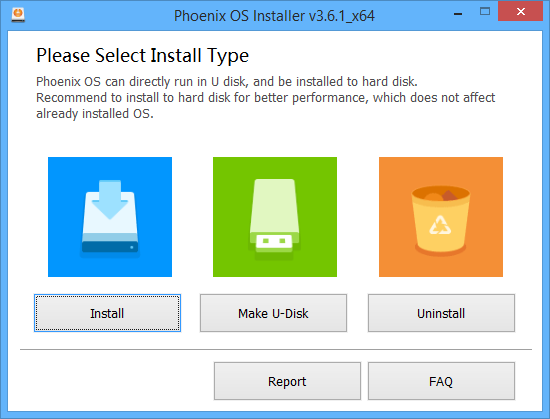Choose the Make U-Disk button
This screenshot has height=419, width=550.
pyautogui.click(x=273, y=313)
